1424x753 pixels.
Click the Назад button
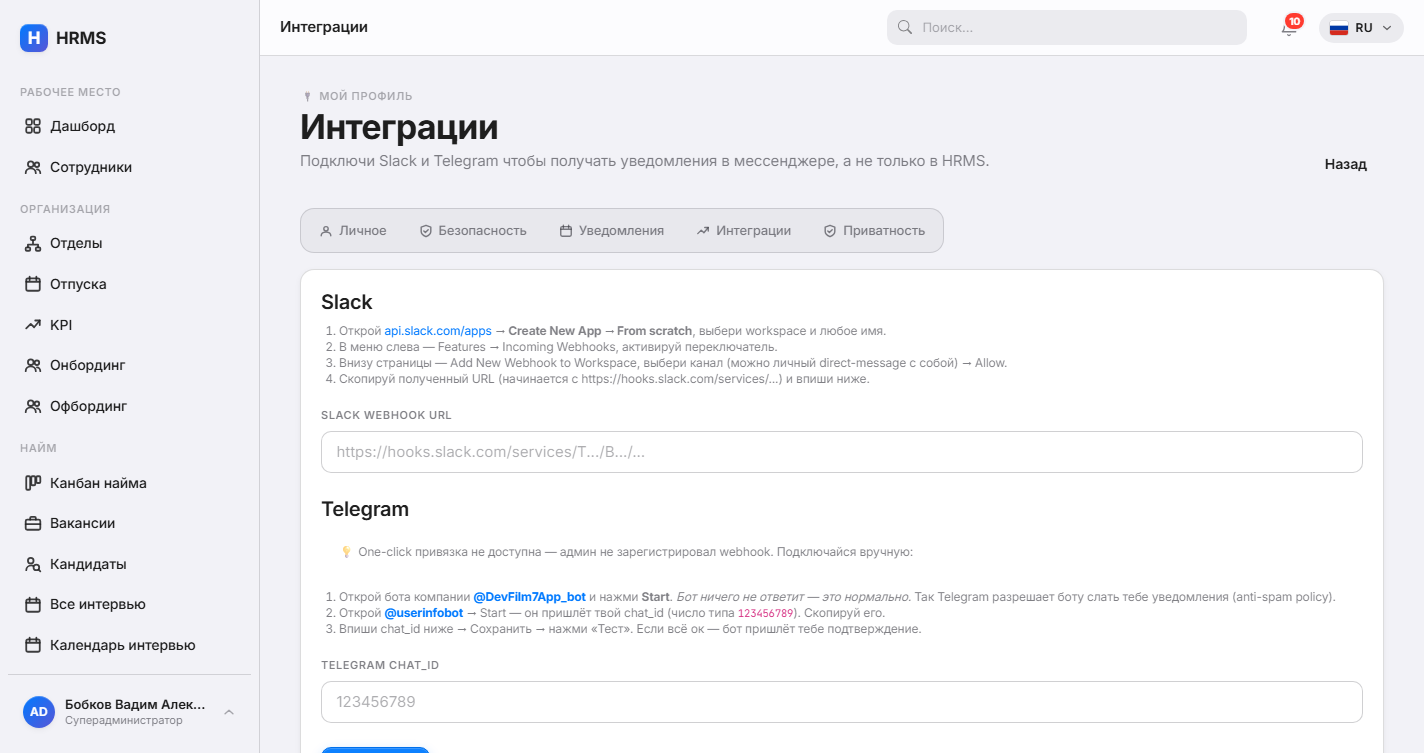tap(1346, 164)
